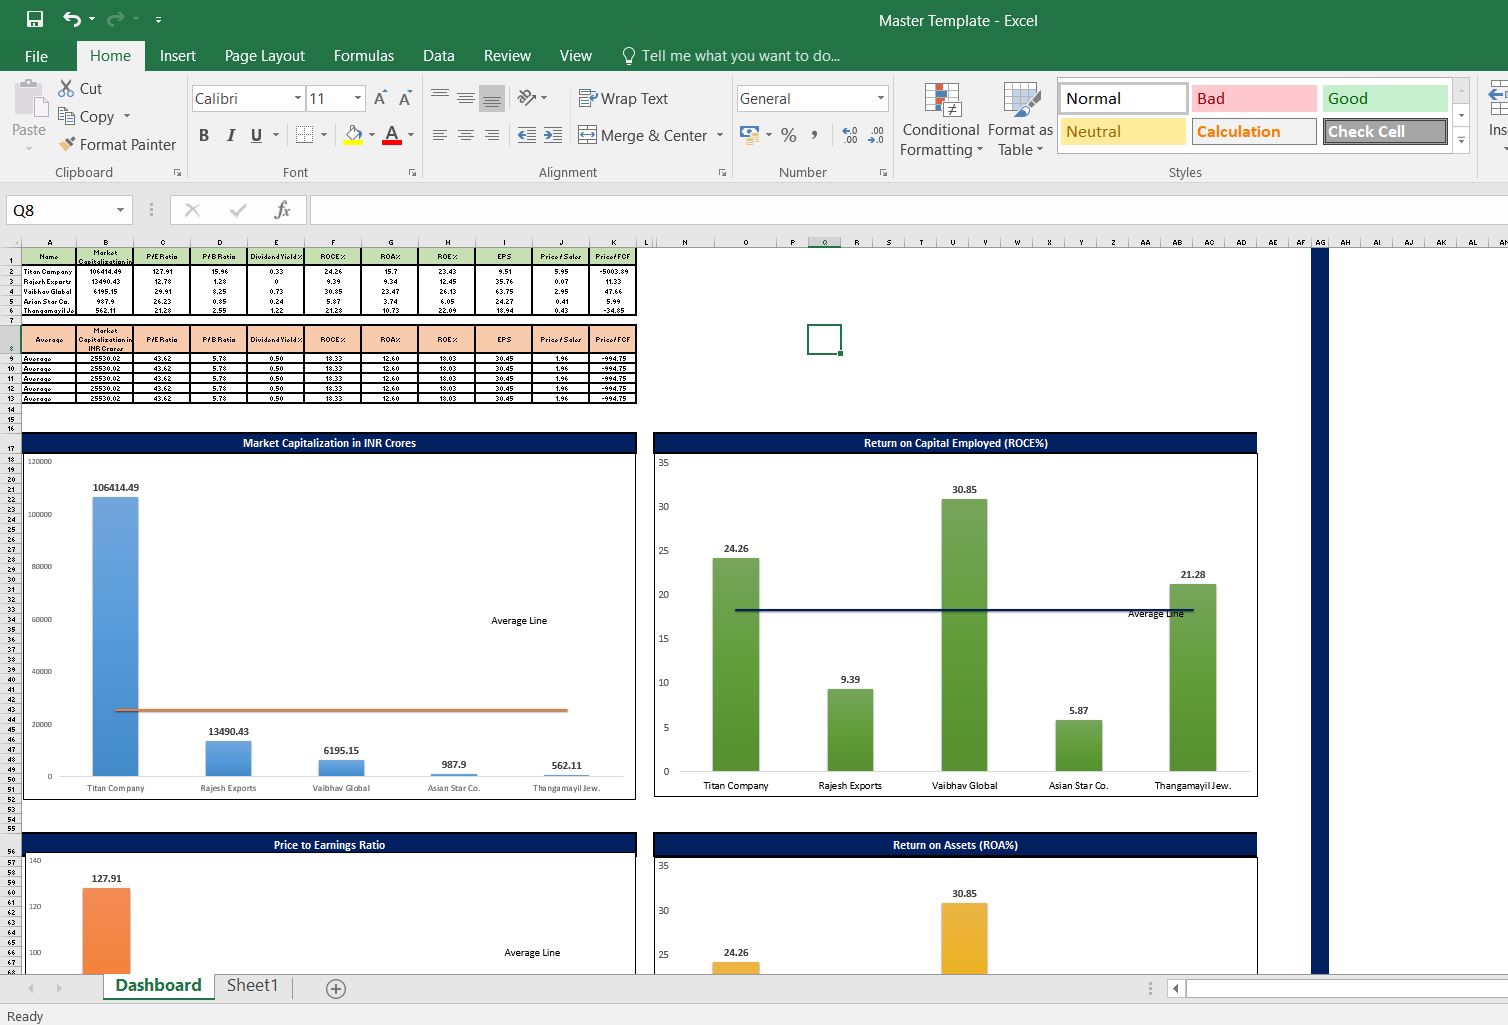Expand Merge & Center options arrow

coord(720,135)
